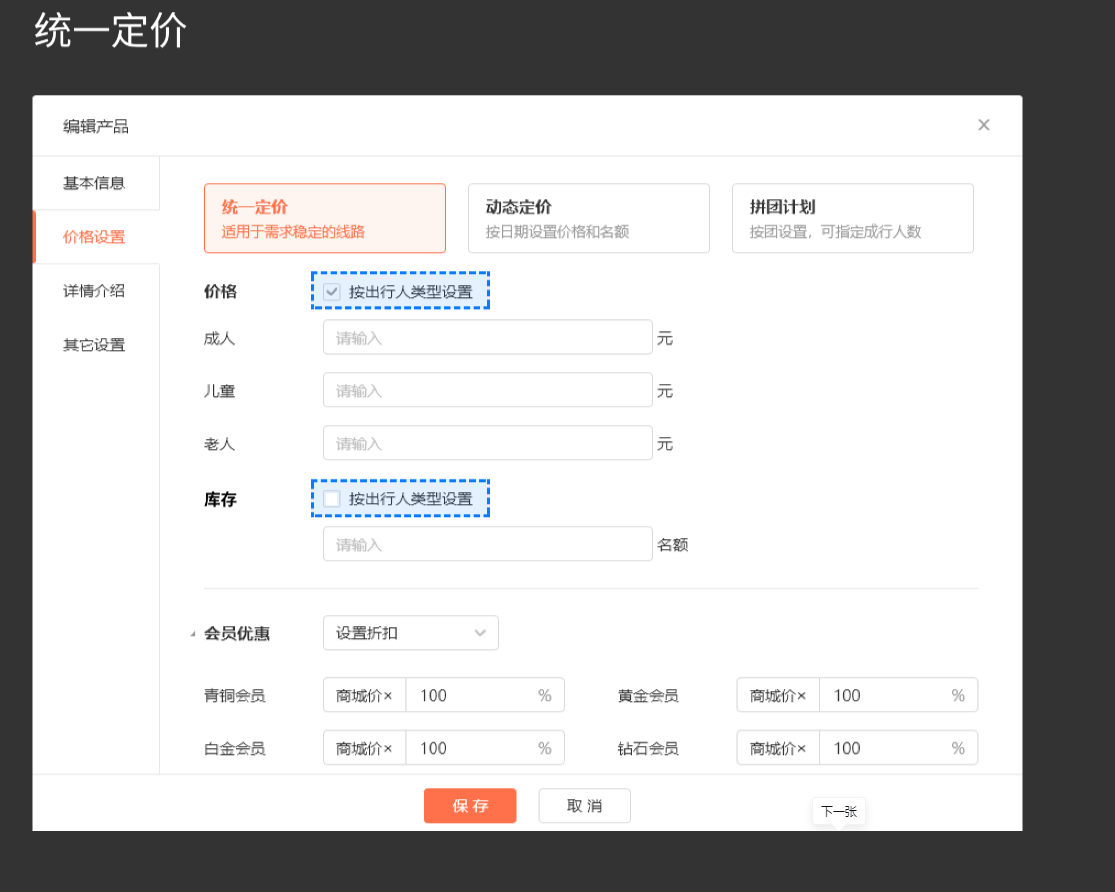This screenshot has height=892, width=1115.
Task: Enable 按出行人类型设置 under 库存
Action: click(331, 499)
